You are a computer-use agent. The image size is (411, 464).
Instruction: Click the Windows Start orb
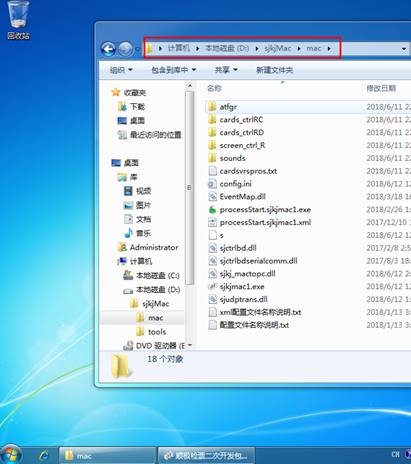[x=11, y=455]
